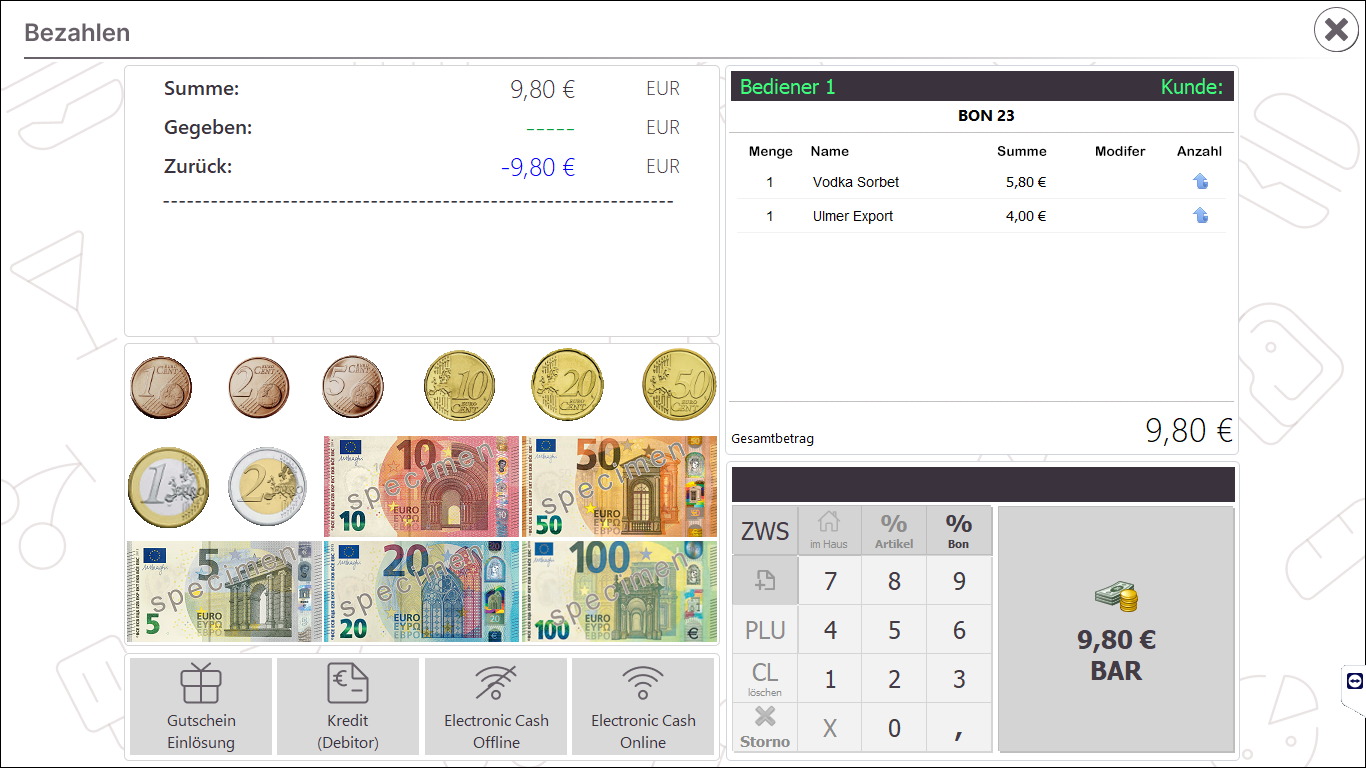Click the 5,80 € item sum
The width and height of the screenshot is (1366, 768).
1026,182
